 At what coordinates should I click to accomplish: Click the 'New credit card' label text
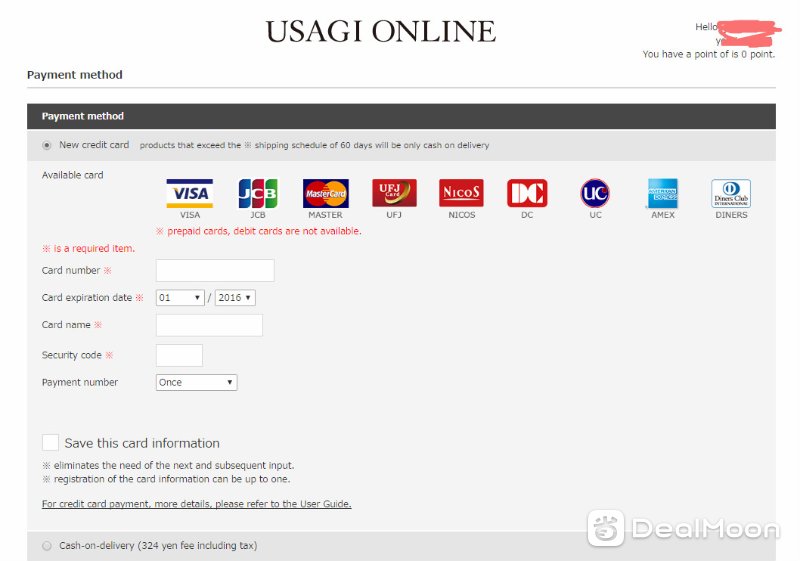tap(94, 145)
